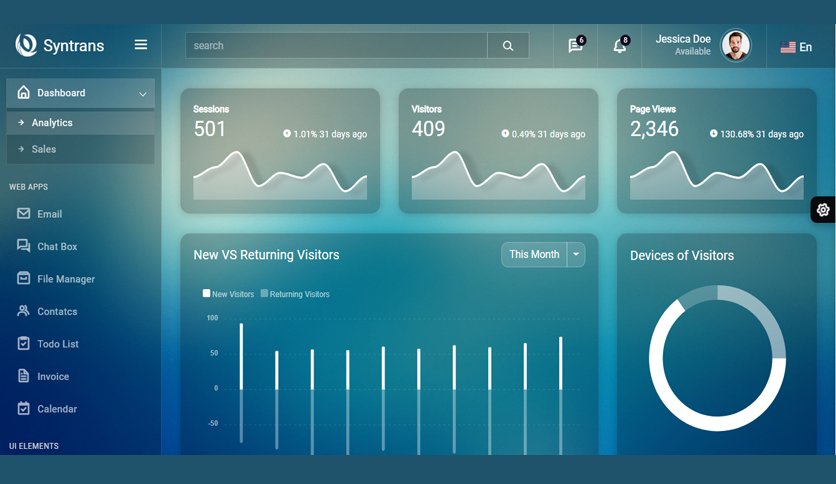Image resolution: width=836 pixels, height=484 pixels.
Task: Open the messages icon with badge 6
Action: pyautogui.click(x=576, y=45)
